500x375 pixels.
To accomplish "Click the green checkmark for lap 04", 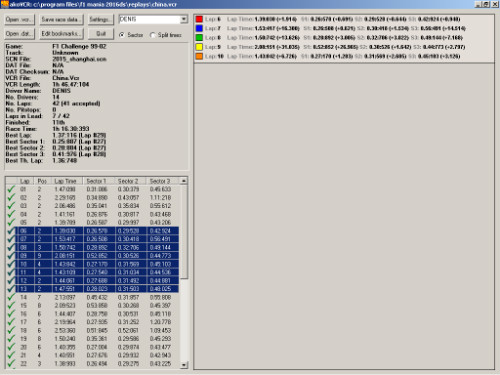I will pyautogui.click(x=11, y=214).
